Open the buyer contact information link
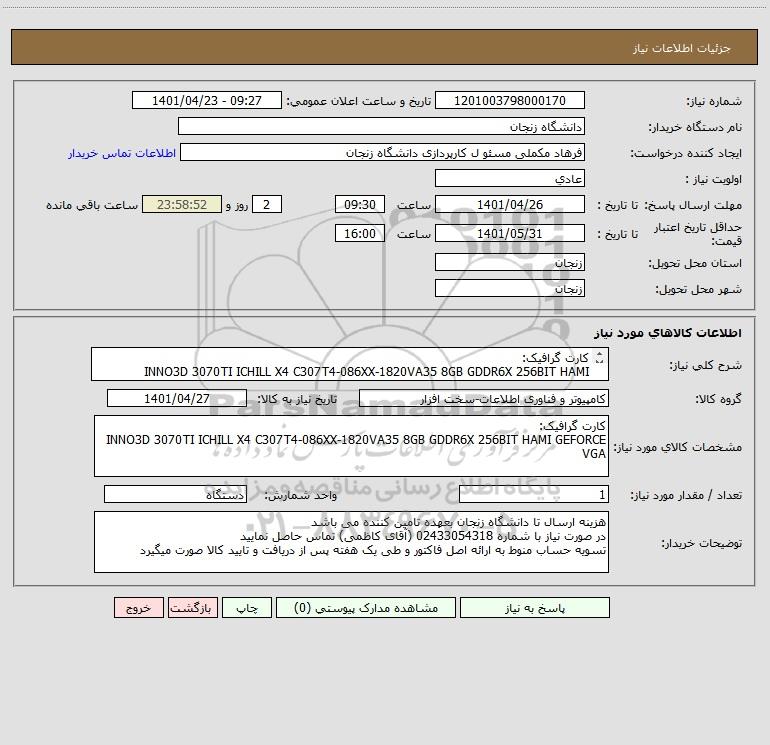The width and height of the screenshot is (770, 745). (122, 153)
